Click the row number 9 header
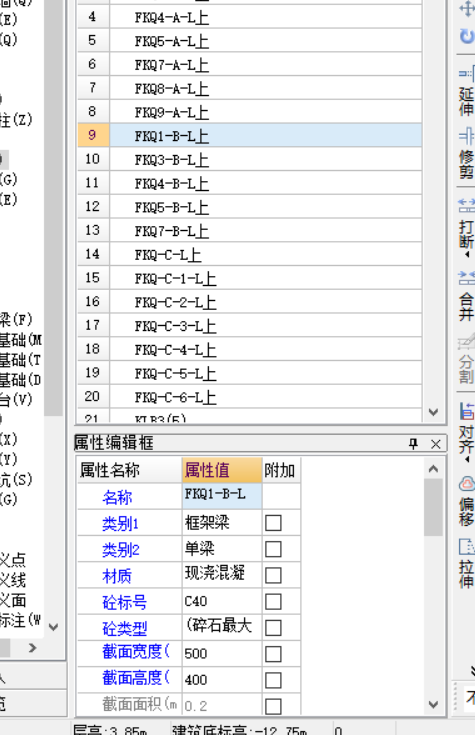Screen dimensions: 475x735 point(93,135)
